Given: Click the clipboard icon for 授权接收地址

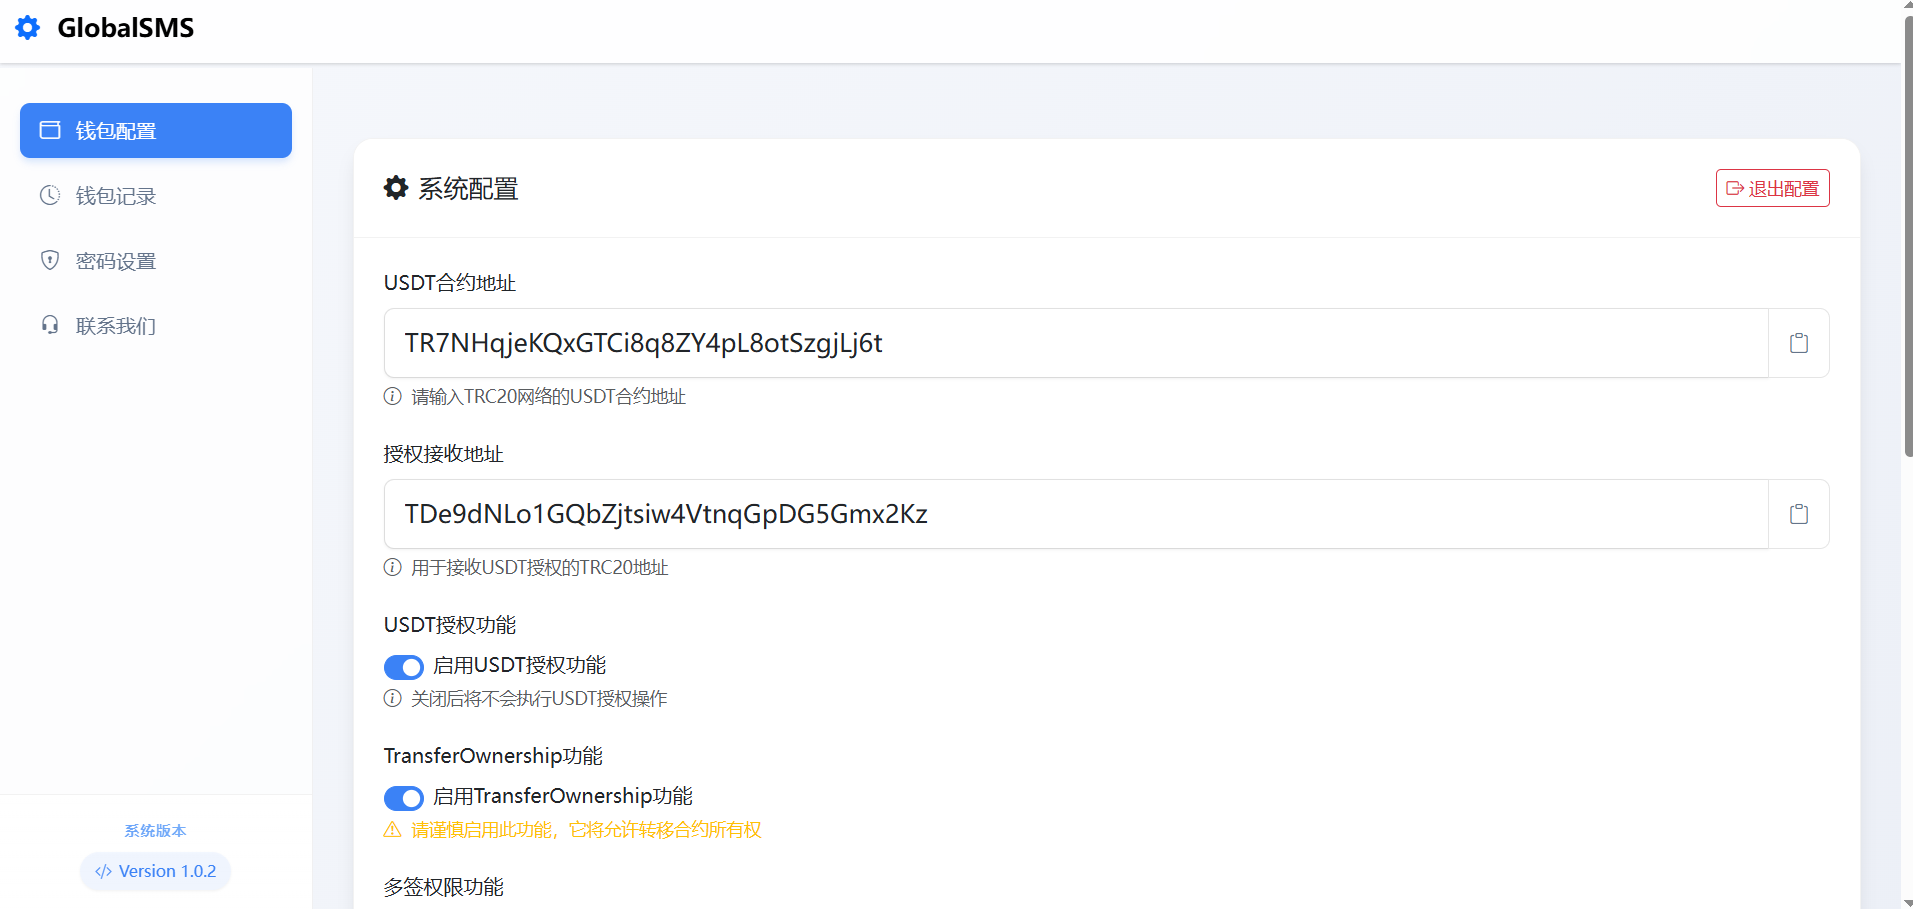Looking at the screenshot, I should tap(1799, 514).
